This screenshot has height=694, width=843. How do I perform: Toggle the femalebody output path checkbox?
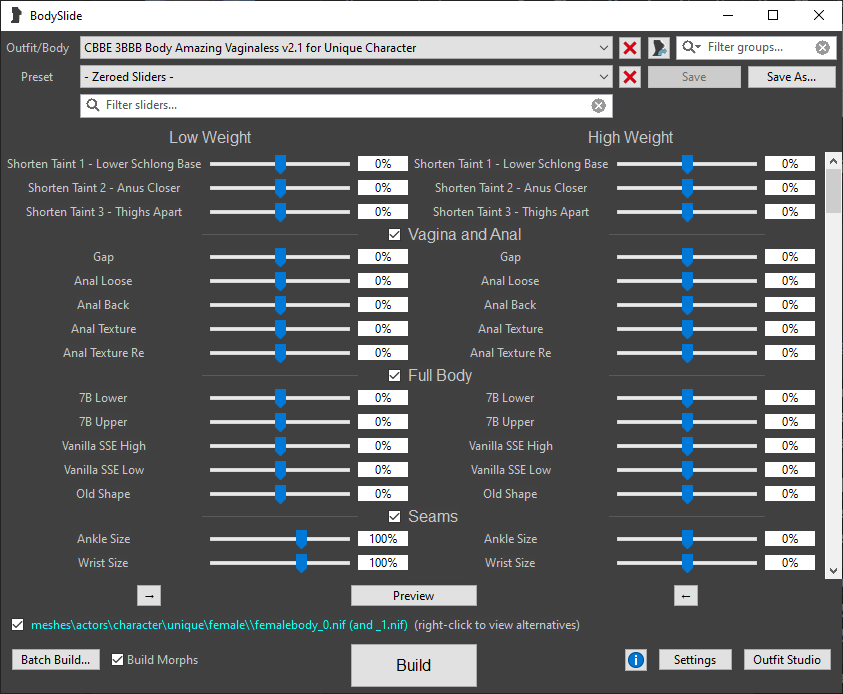pyautogui.click(x=18, y=625)
